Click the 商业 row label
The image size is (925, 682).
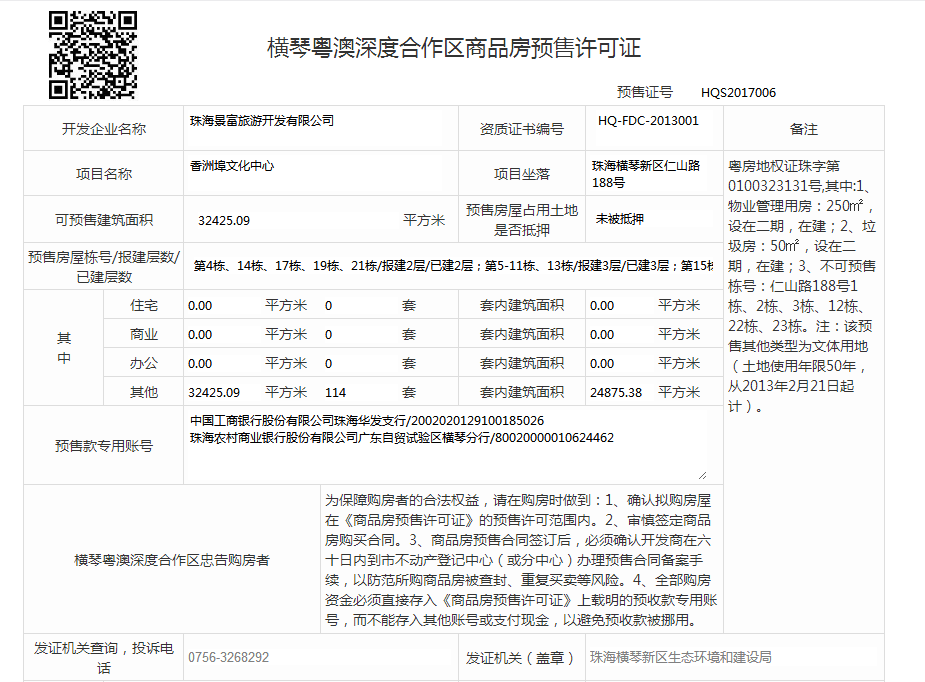pos(144,334)
